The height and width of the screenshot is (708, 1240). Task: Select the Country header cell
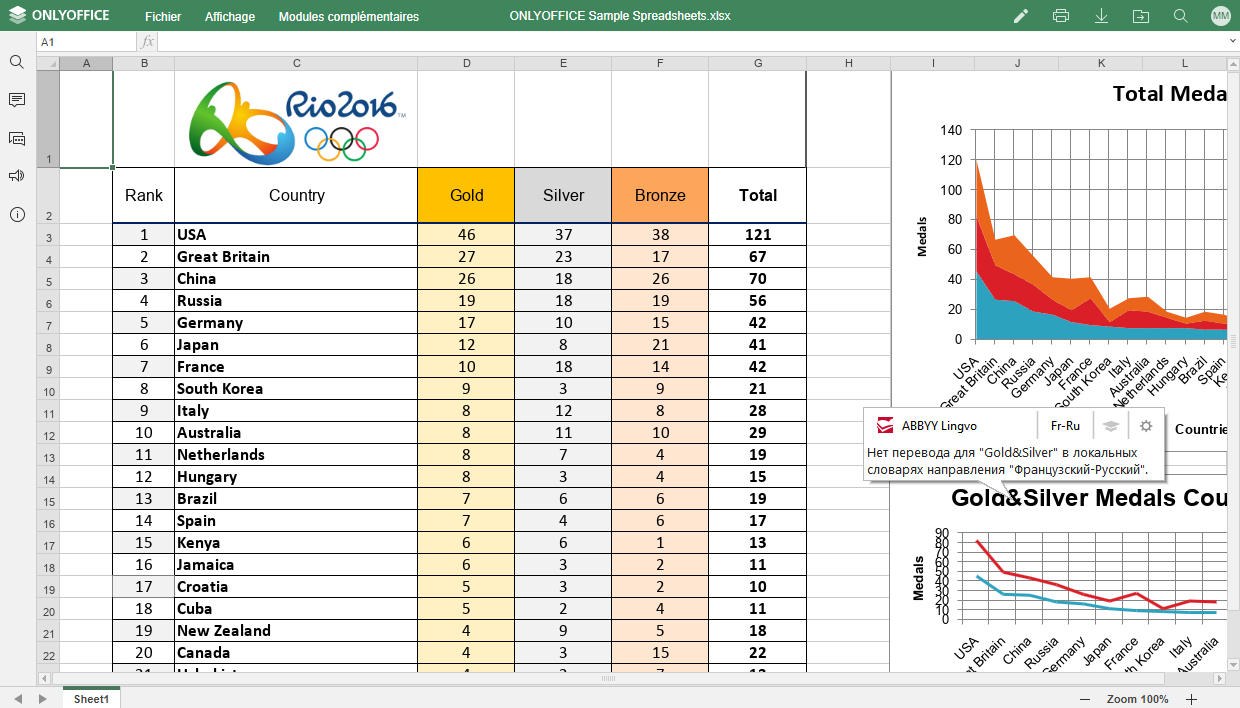click(296, 195)
